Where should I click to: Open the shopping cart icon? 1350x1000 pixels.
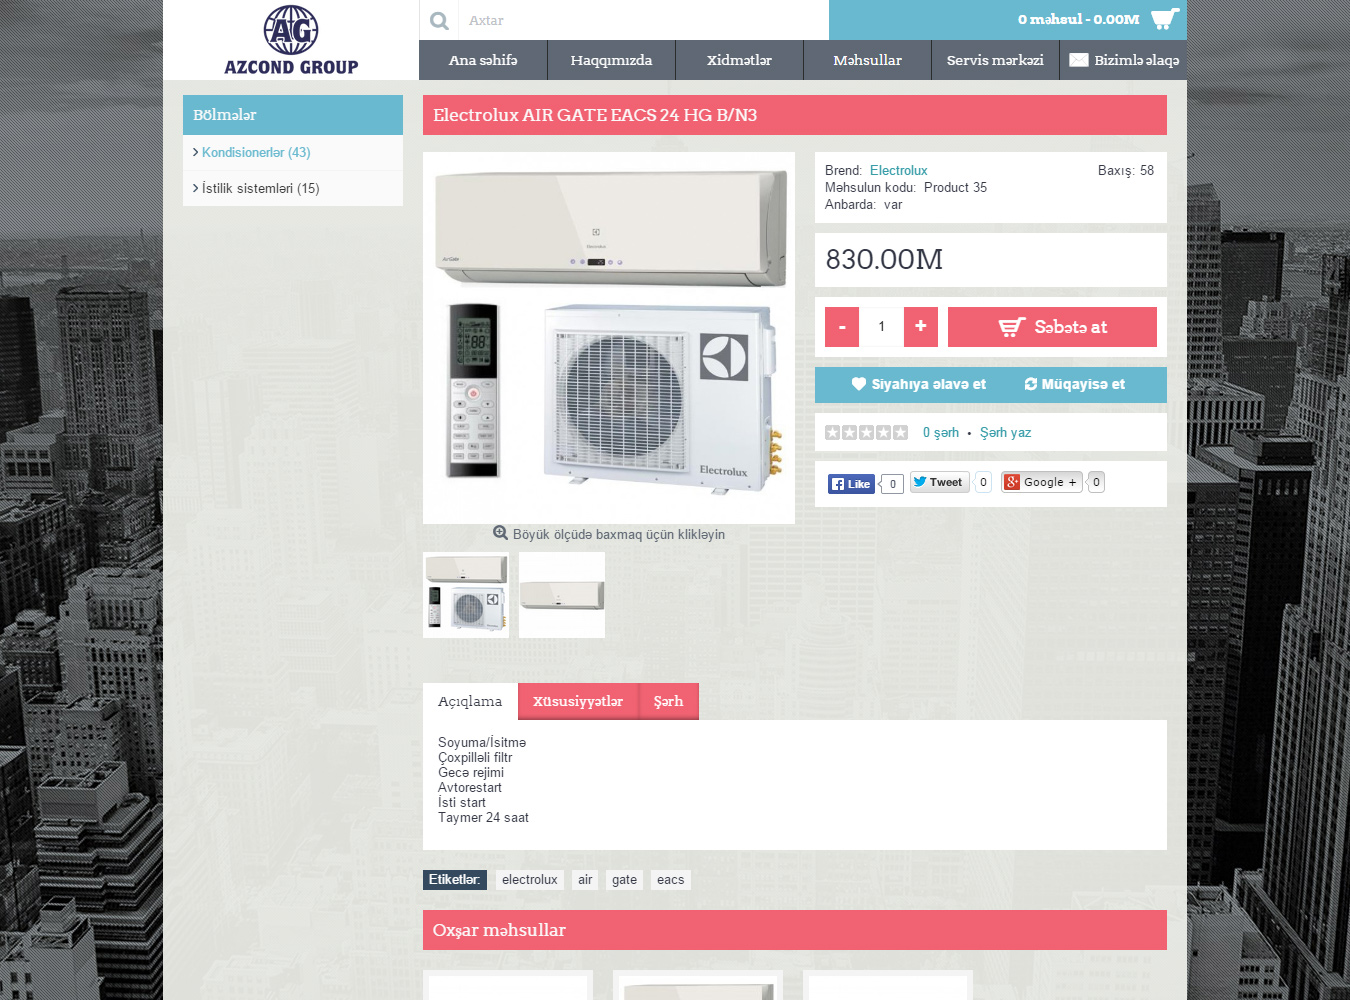pyautogui.click(x=1165, y=19)
